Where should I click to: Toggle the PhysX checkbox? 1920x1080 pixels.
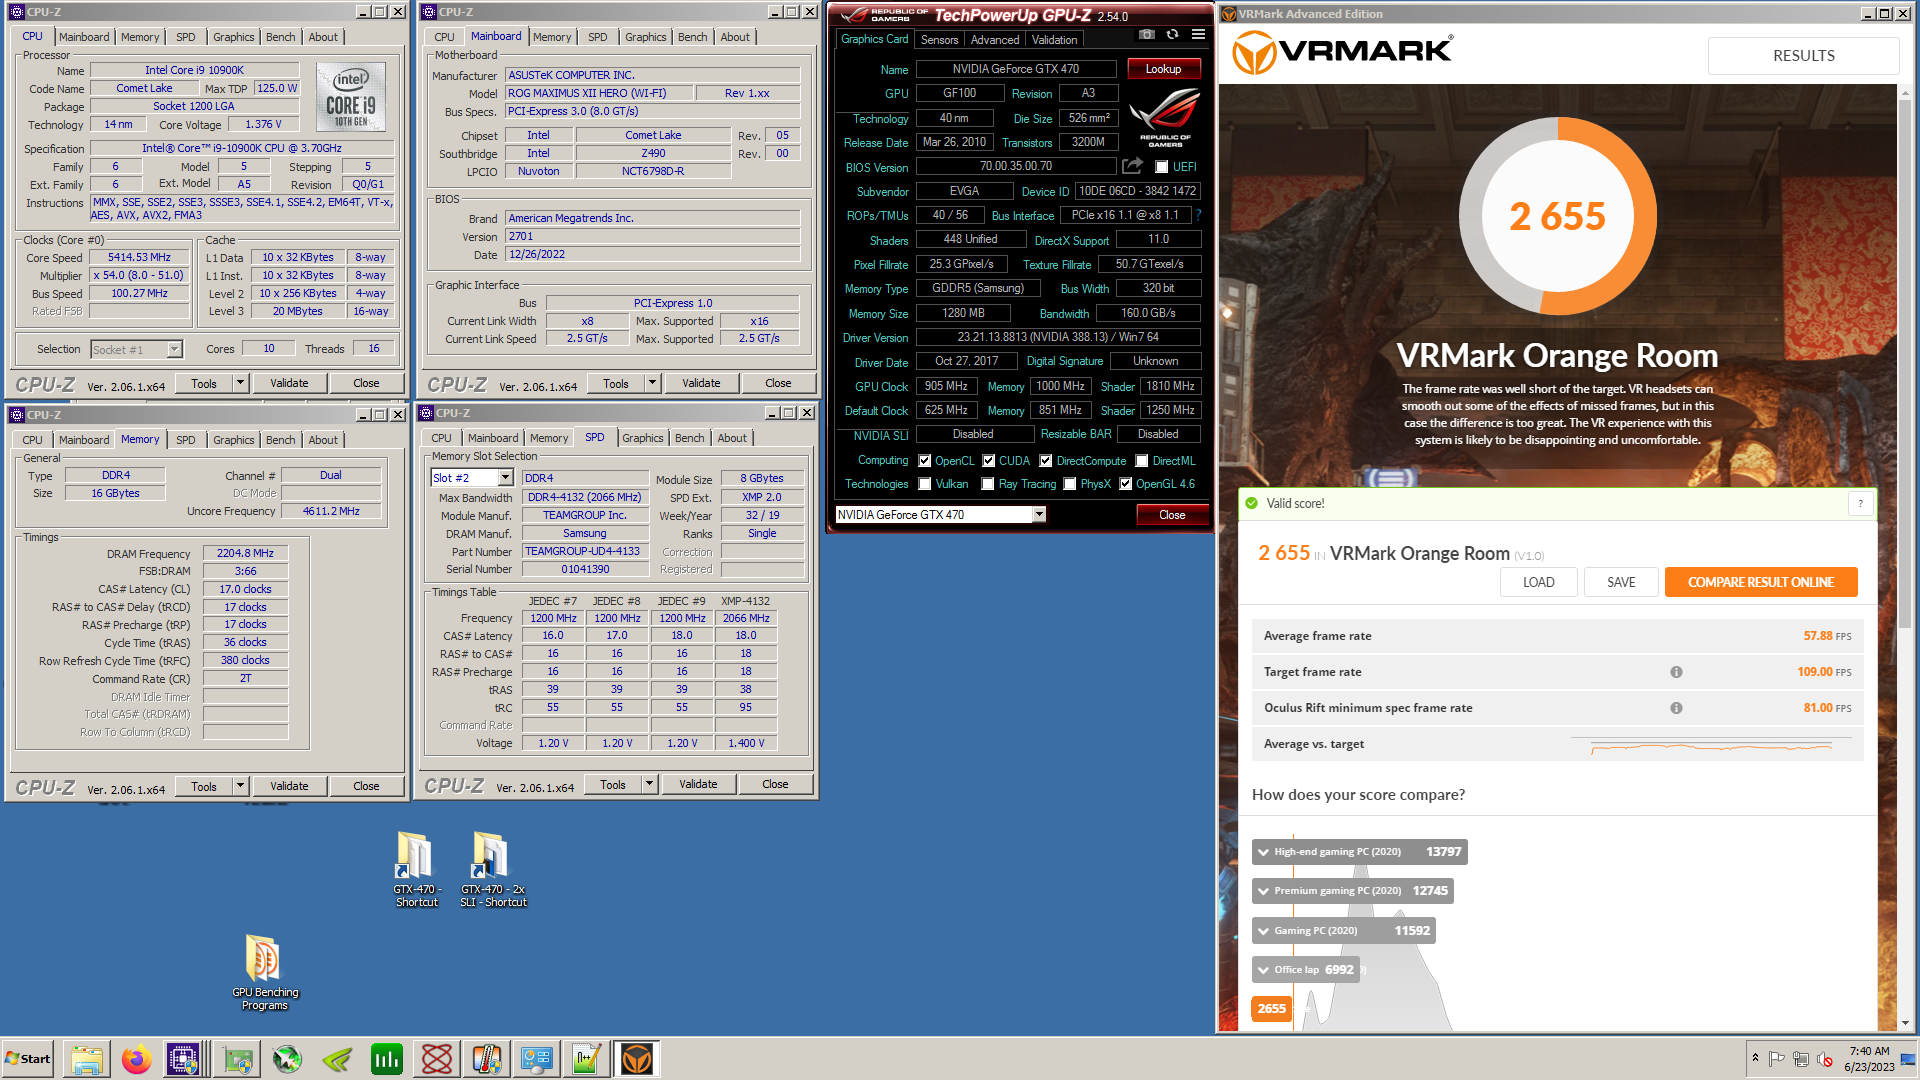click(1070, 484)
